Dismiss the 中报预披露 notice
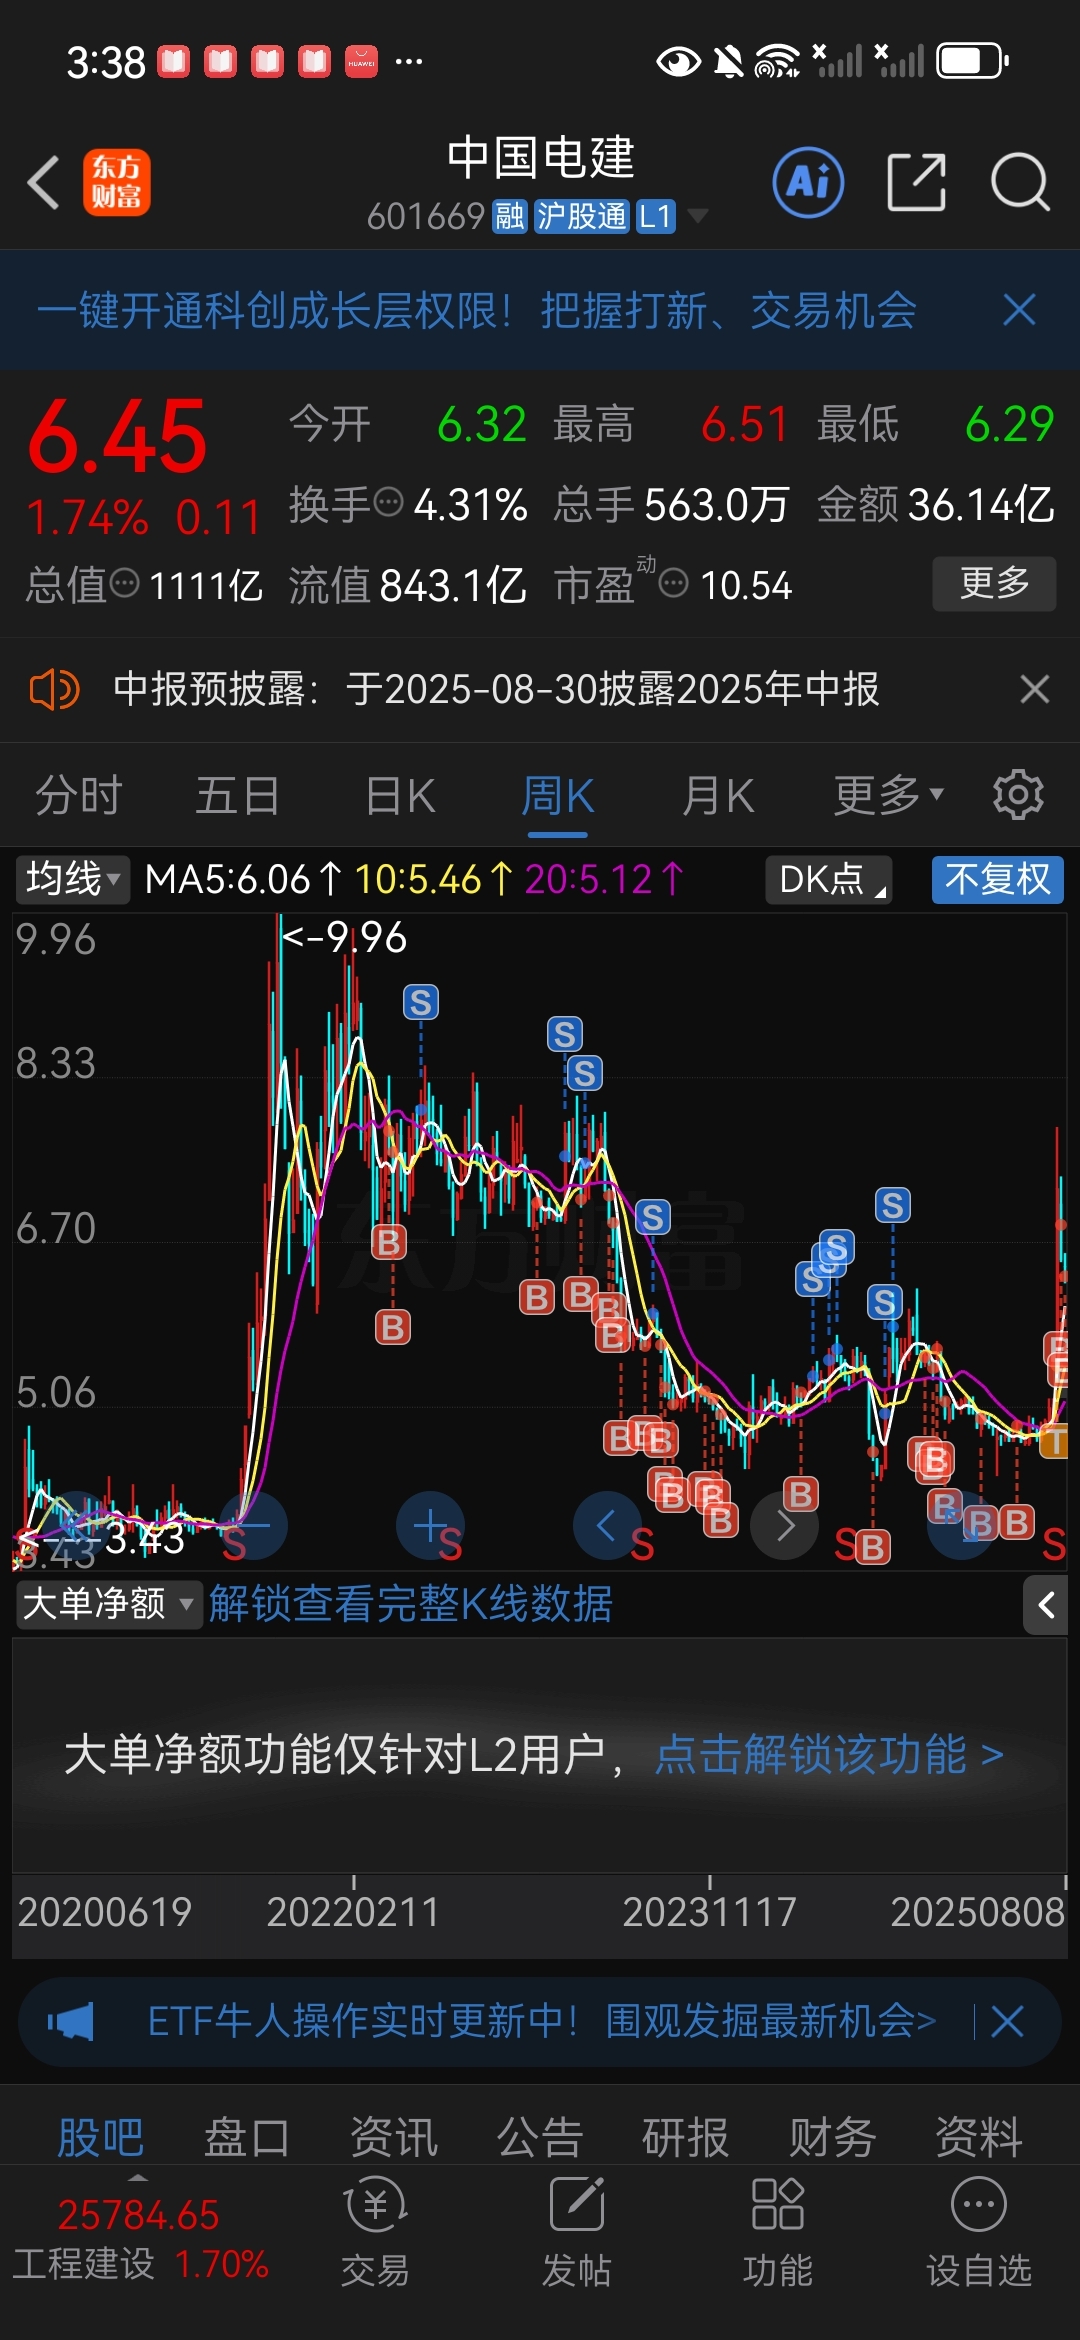 pyautogui.click(x=1034, y=689)
